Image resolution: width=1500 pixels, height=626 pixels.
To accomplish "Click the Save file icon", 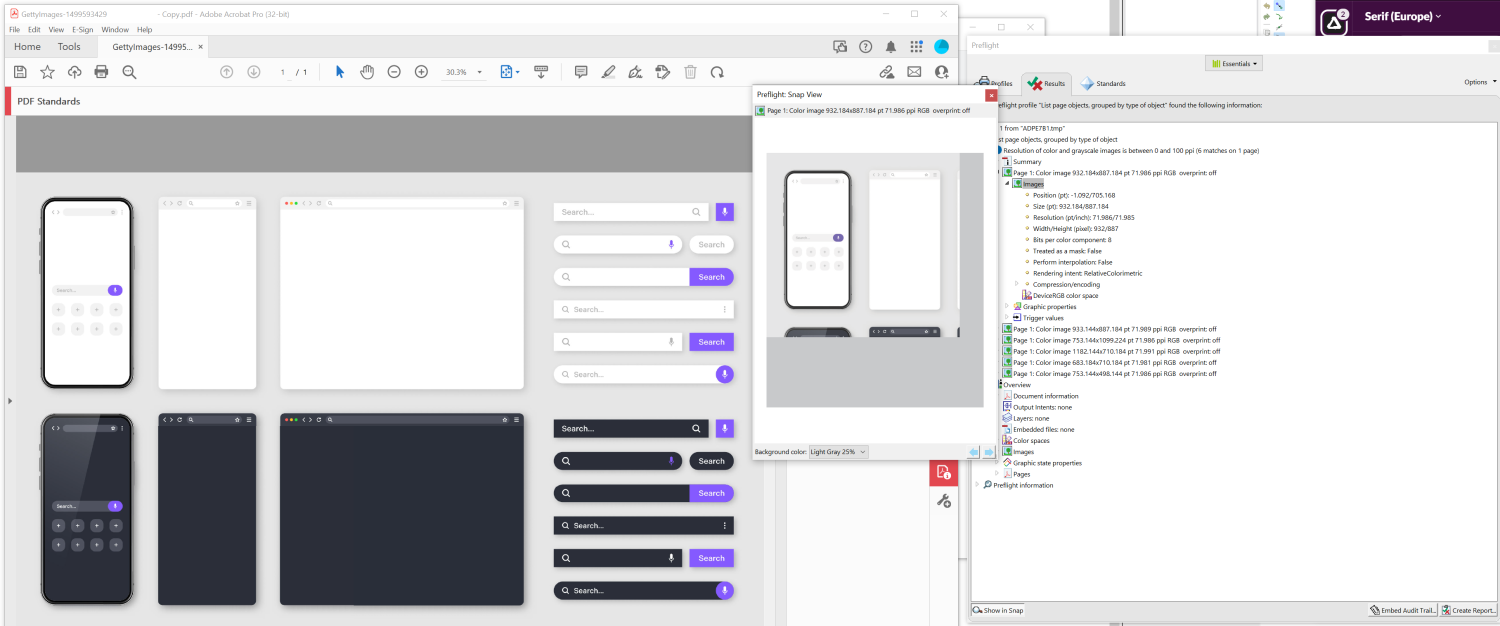I will click(20, 72).
